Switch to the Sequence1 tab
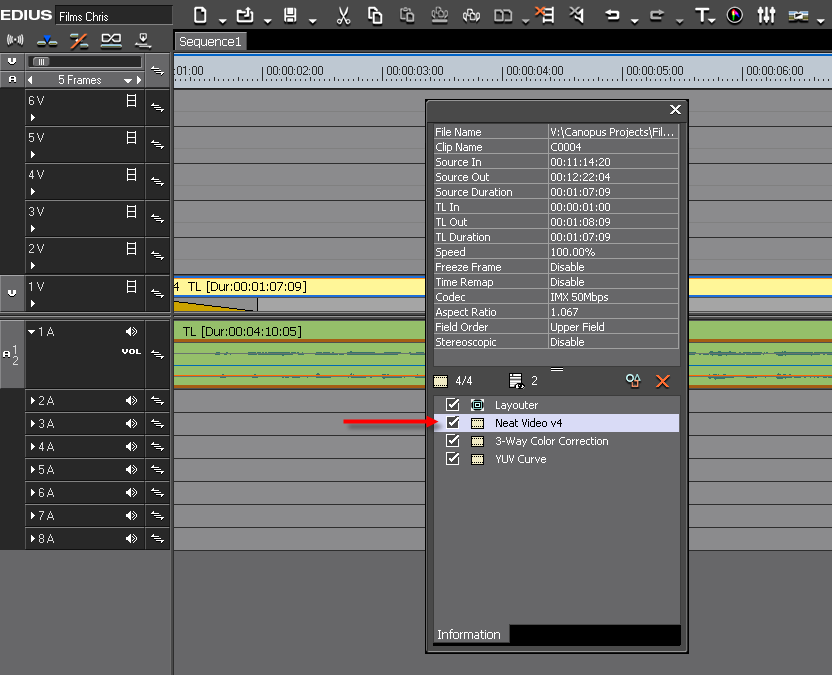The image size is (832, 675). [210, 42]
